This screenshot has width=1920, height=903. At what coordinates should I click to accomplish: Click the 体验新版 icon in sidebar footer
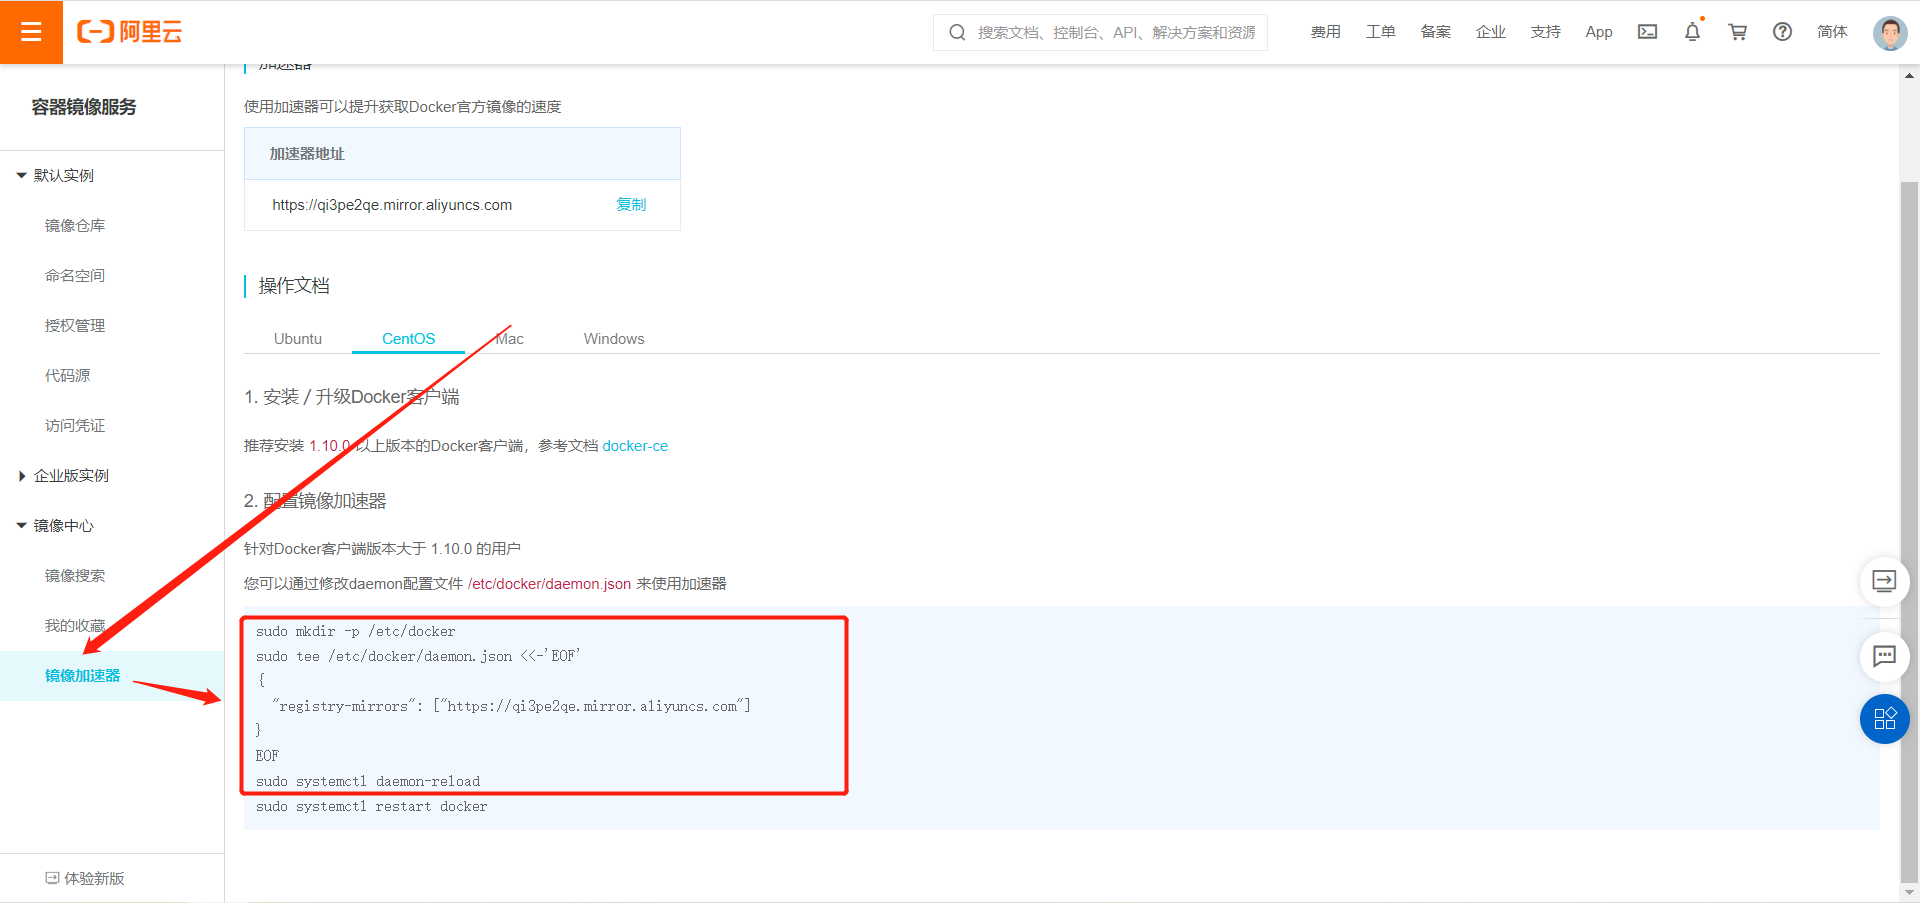[52, 878]
